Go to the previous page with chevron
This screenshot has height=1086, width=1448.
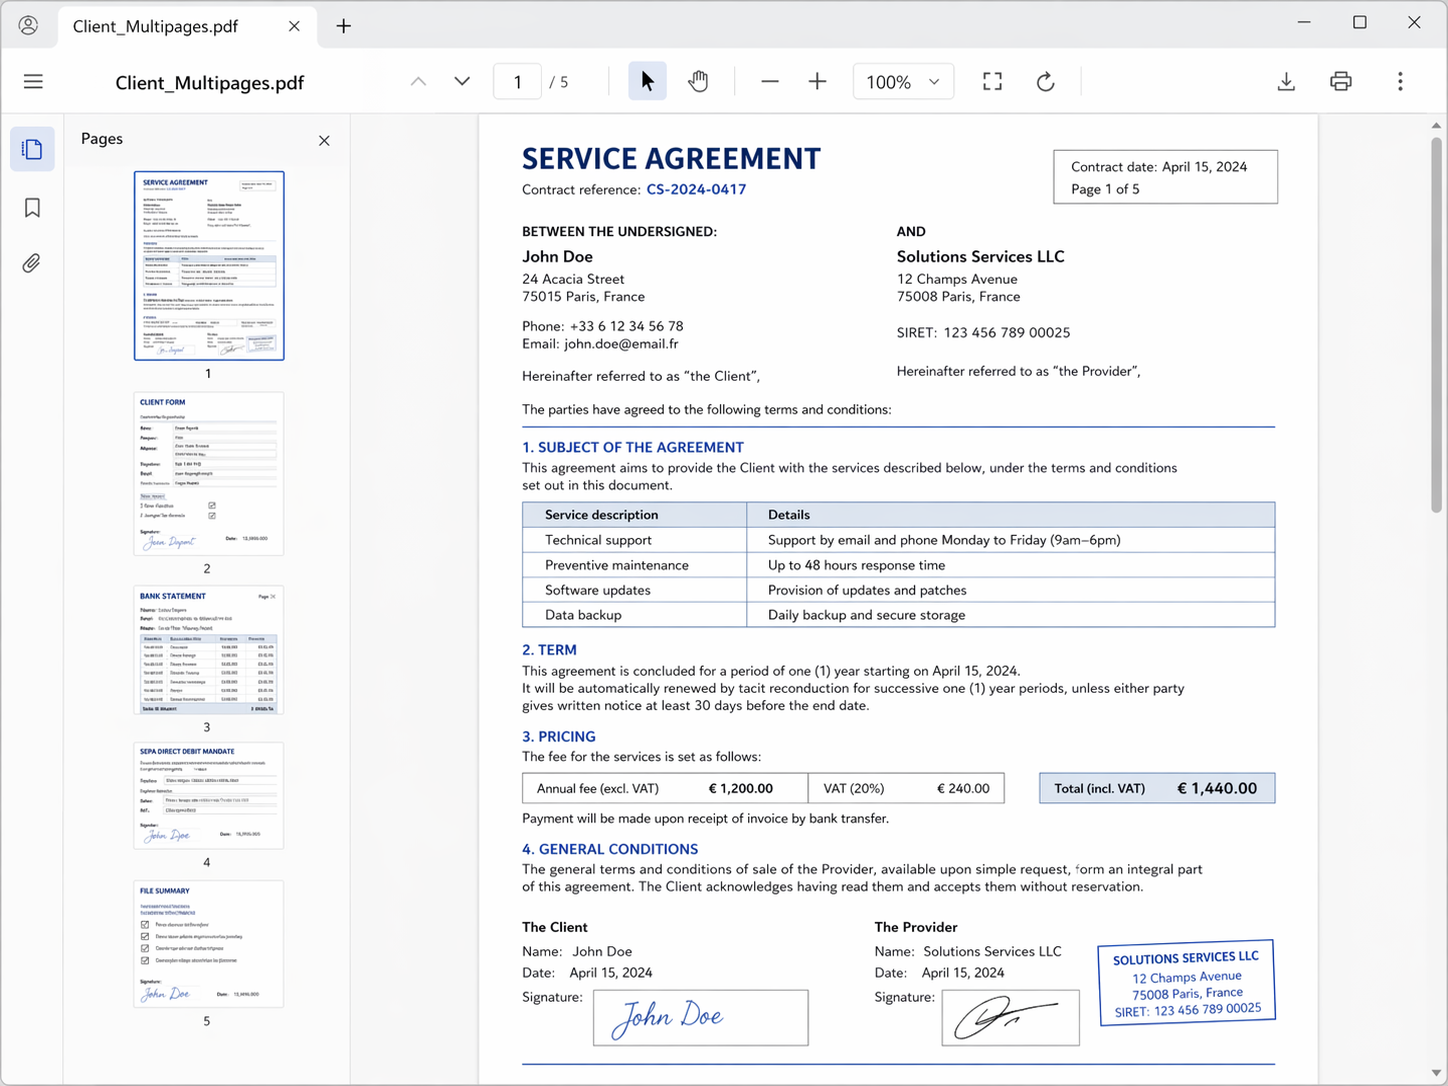coord(418,81)
